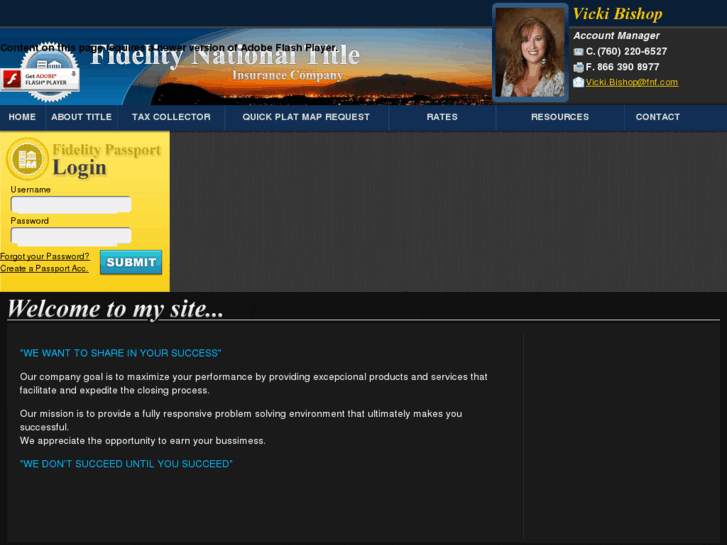
Task: Click the phone icon beside cell number
Action: point(578,51)
